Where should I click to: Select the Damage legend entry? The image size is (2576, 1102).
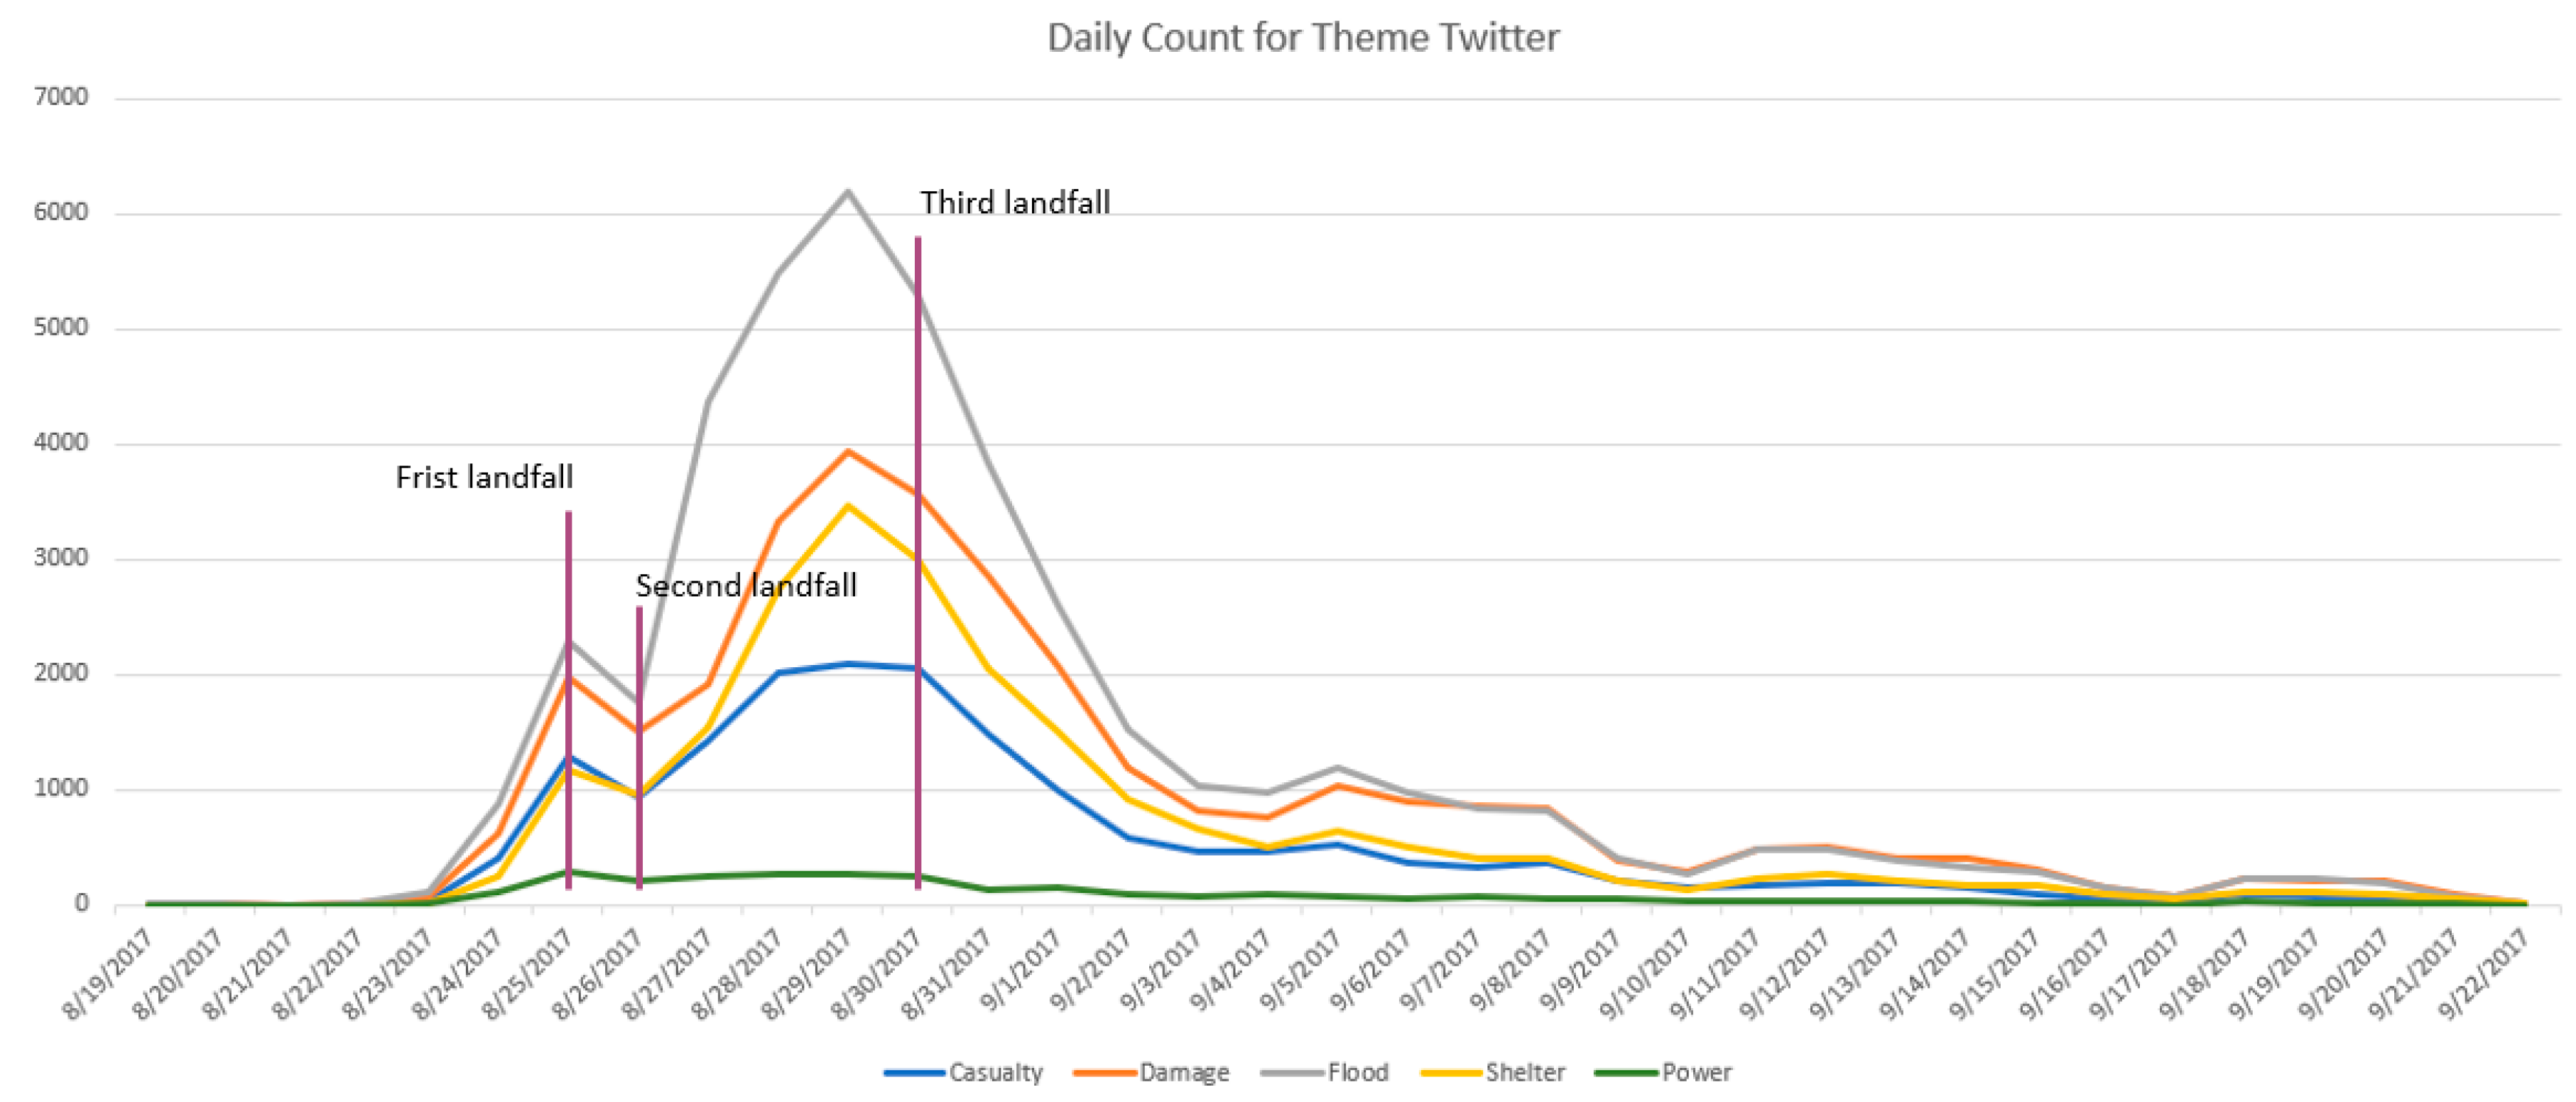(x=1151, y=1073)
